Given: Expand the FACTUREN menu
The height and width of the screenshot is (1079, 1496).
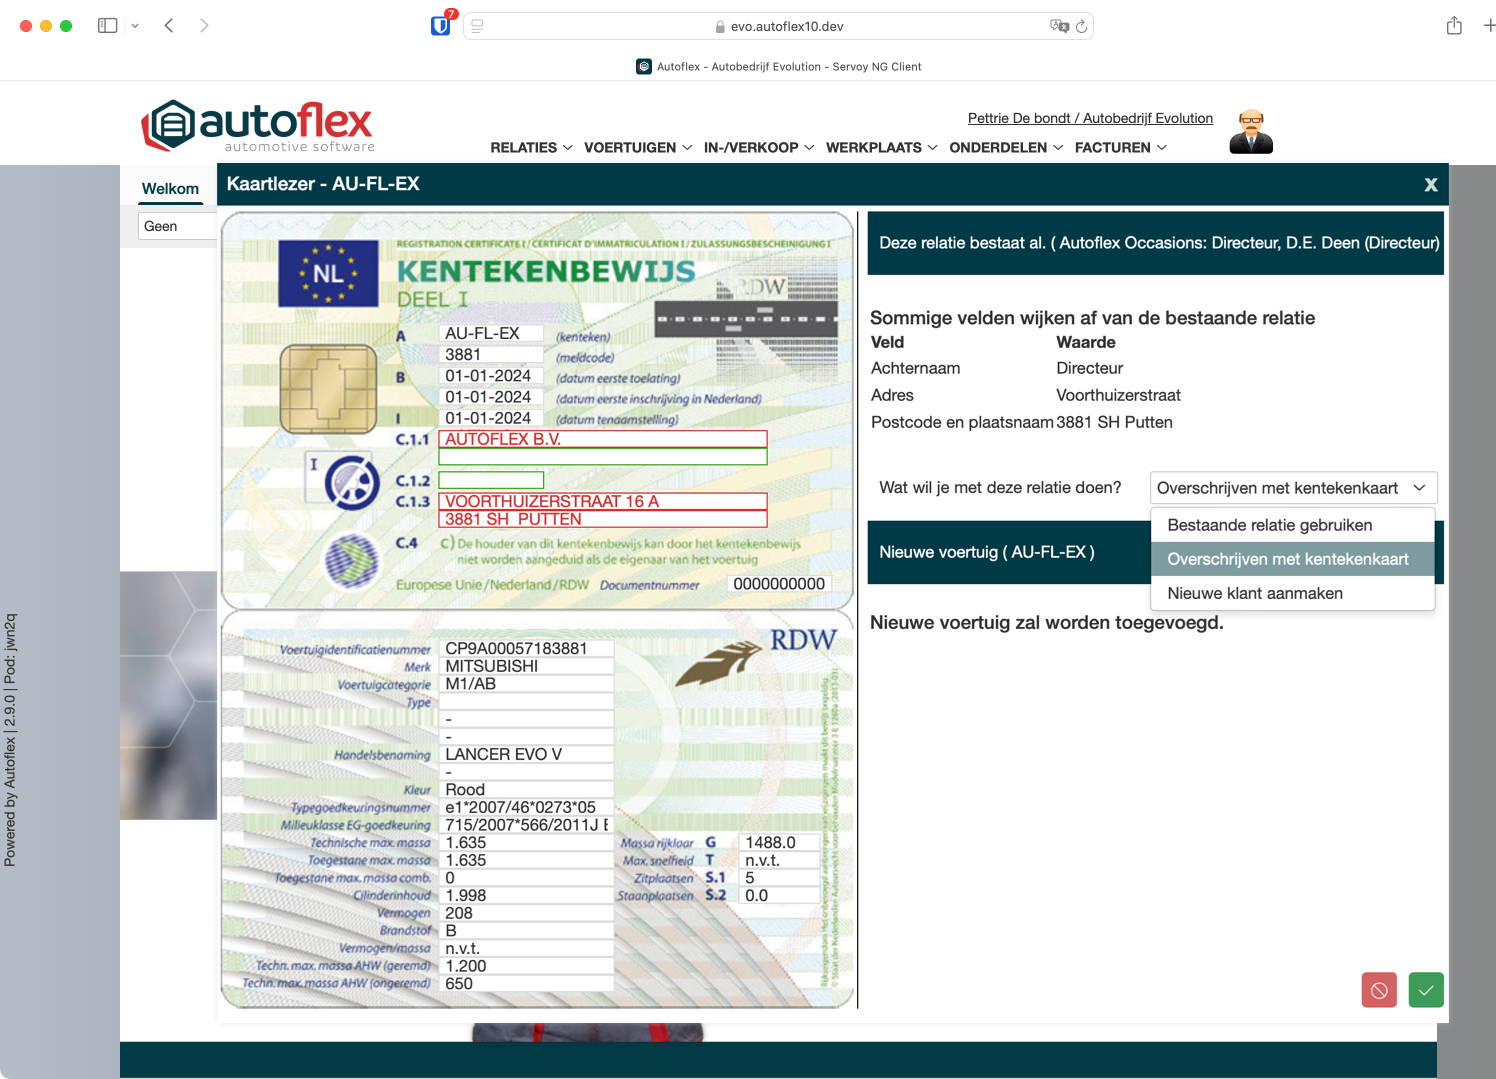Looking at the screenshot, I should (1120, 148).
